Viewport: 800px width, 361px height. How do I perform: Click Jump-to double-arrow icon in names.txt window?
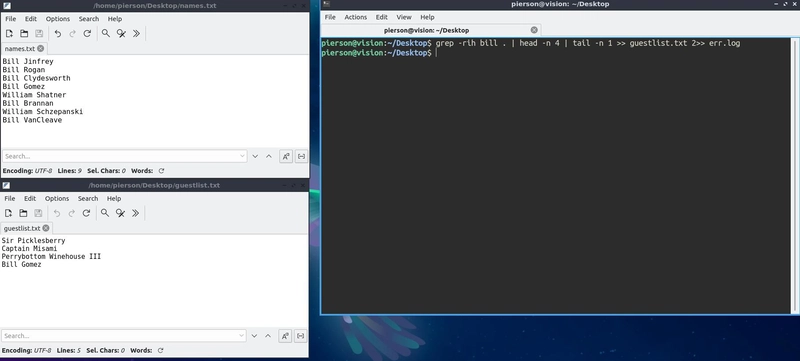[136, 34]
